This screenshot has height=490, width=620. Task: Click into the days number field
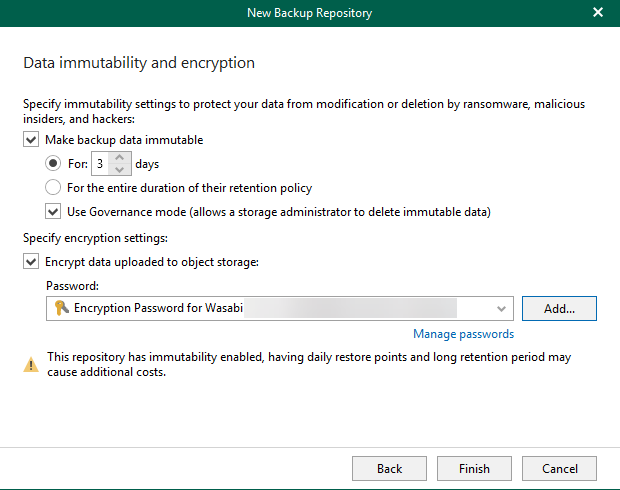point(101,164)
